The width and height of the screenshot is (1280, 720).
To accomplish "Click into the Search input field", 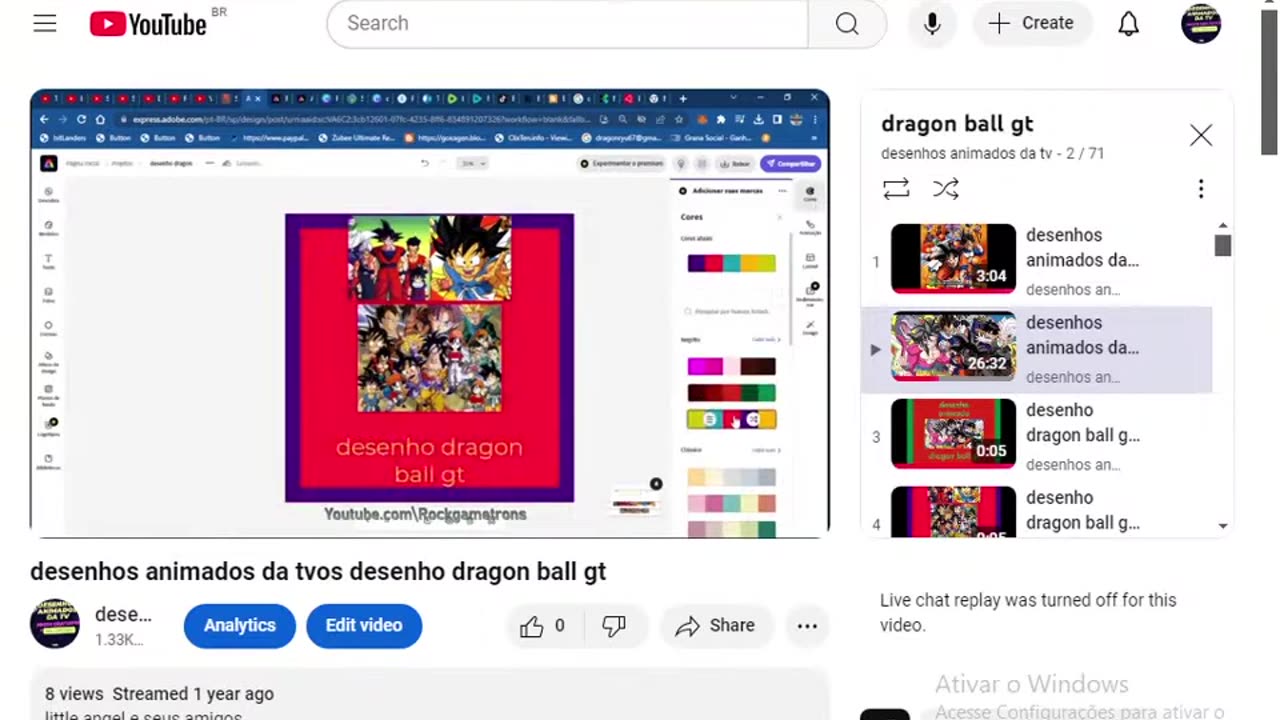I will 567,23.
